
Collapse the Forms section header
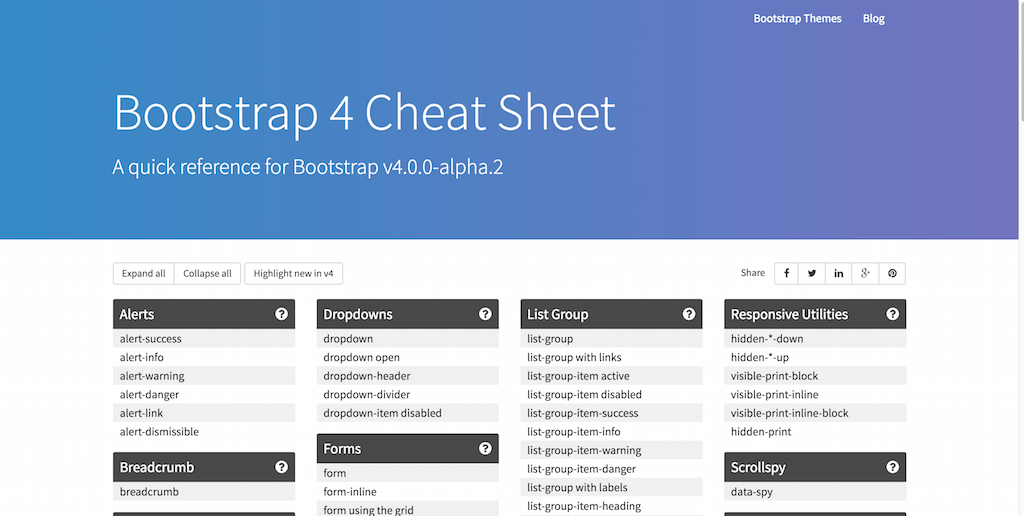408,449
